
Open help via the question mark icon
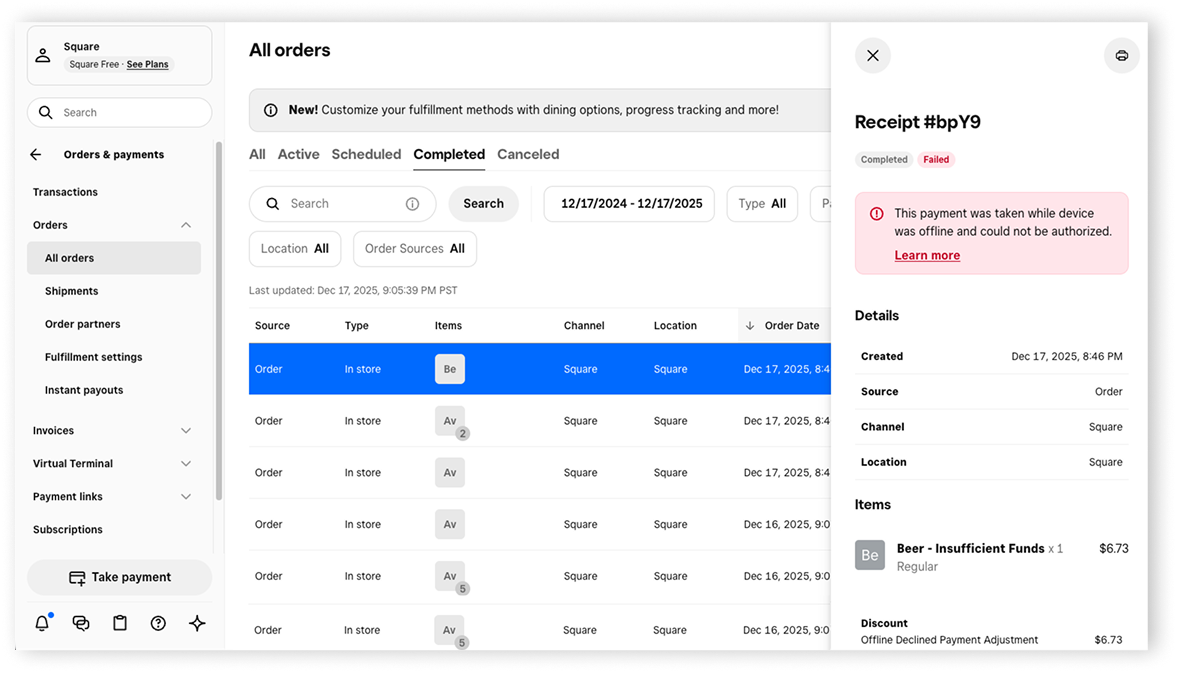tap(158, 622)
